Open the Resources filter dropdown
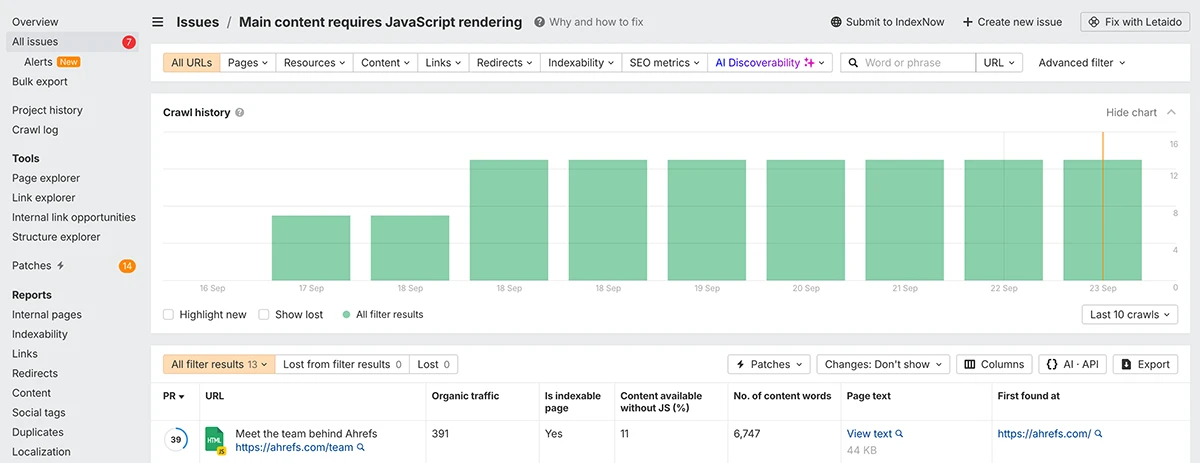1200x463 pixels. coord(315,62)
